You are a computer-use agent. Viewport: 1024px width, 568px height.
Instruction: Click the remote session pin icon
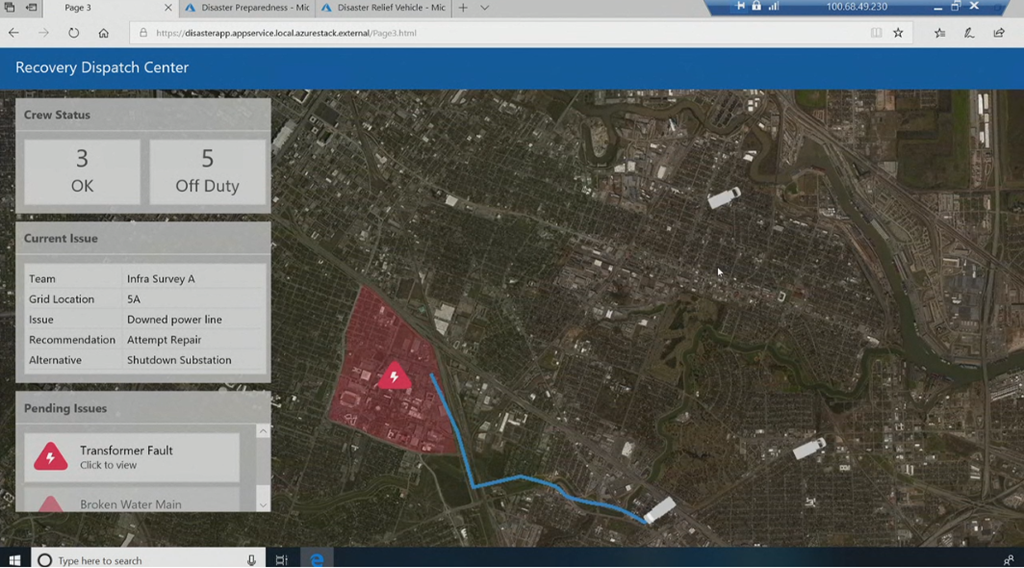(x=740, y=7)
